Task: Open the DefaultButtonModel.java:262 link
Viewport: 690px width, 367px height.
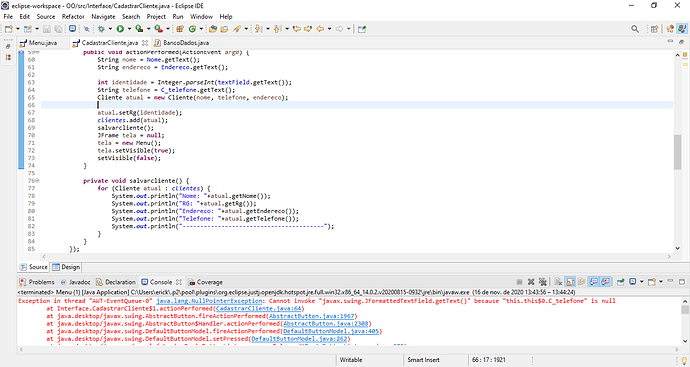Action: pos(299,339)
